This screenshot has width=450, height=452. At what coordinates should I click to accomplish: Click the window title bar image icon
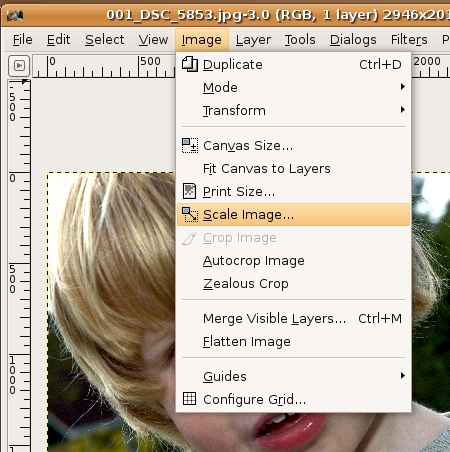click(x=15, y=15)
